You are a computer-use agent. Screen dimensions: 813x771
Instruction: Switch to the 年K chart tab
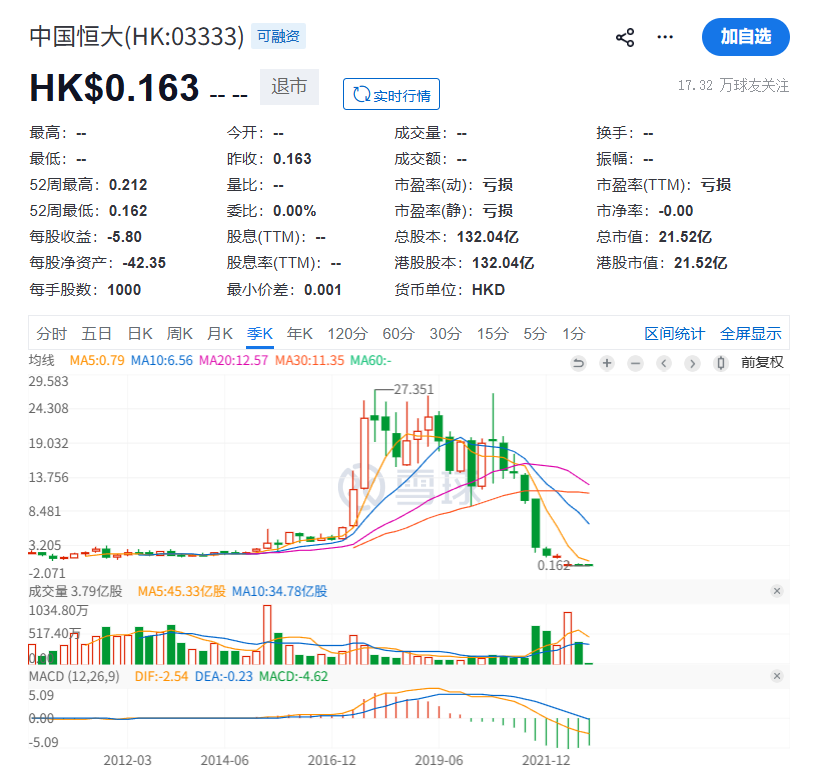[x=300, y=333]
